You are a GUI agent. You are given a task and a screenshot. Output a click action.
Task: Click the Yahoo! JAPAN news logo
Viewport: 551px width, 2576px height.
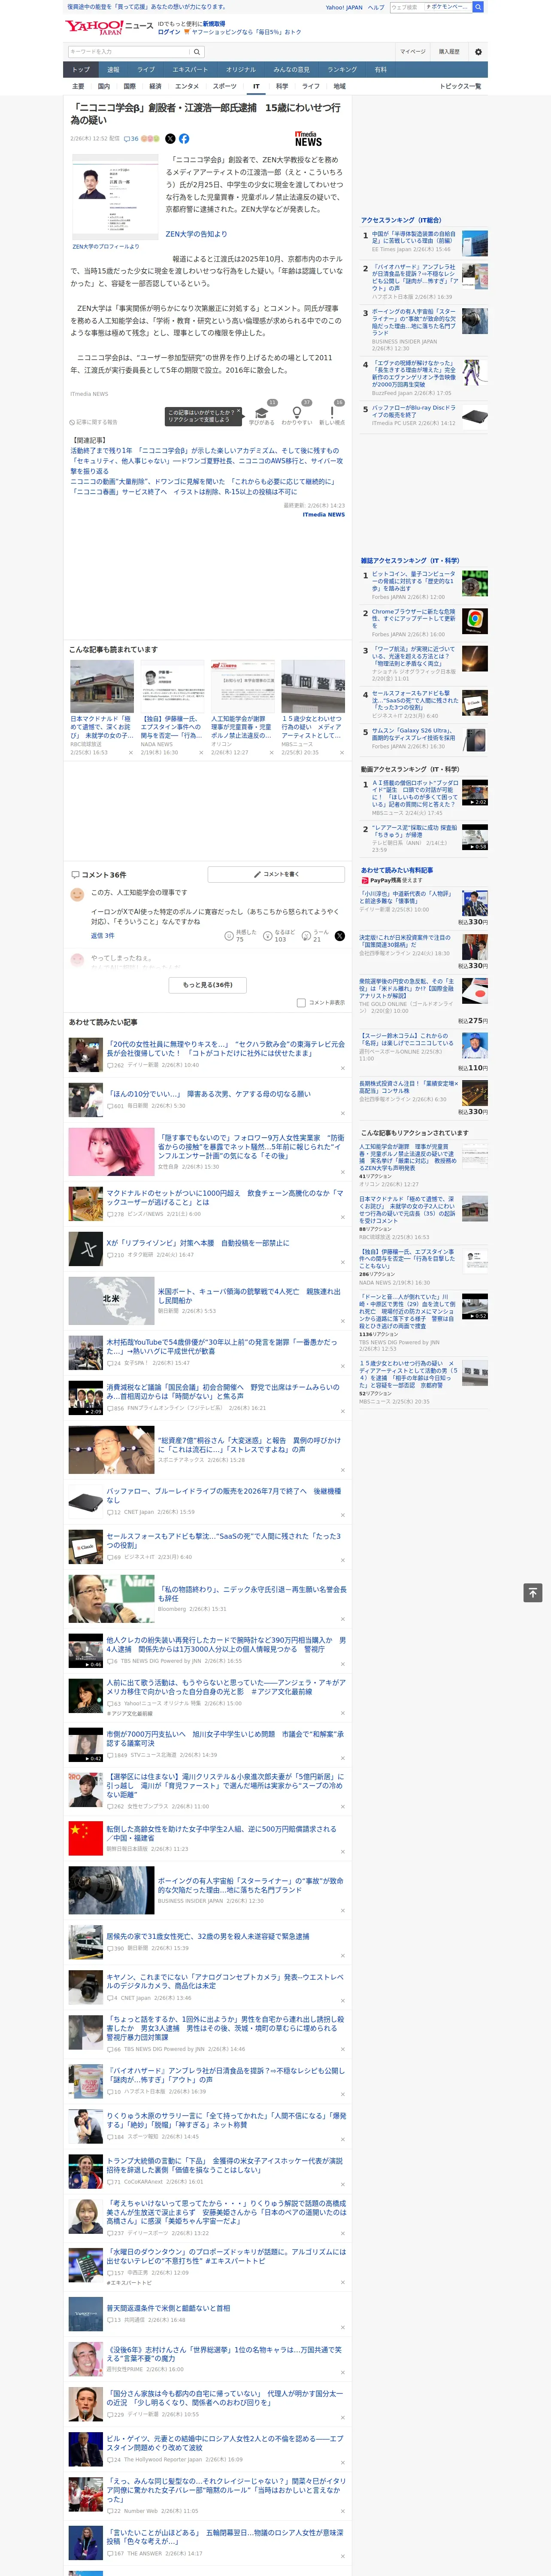pos(110,27)
